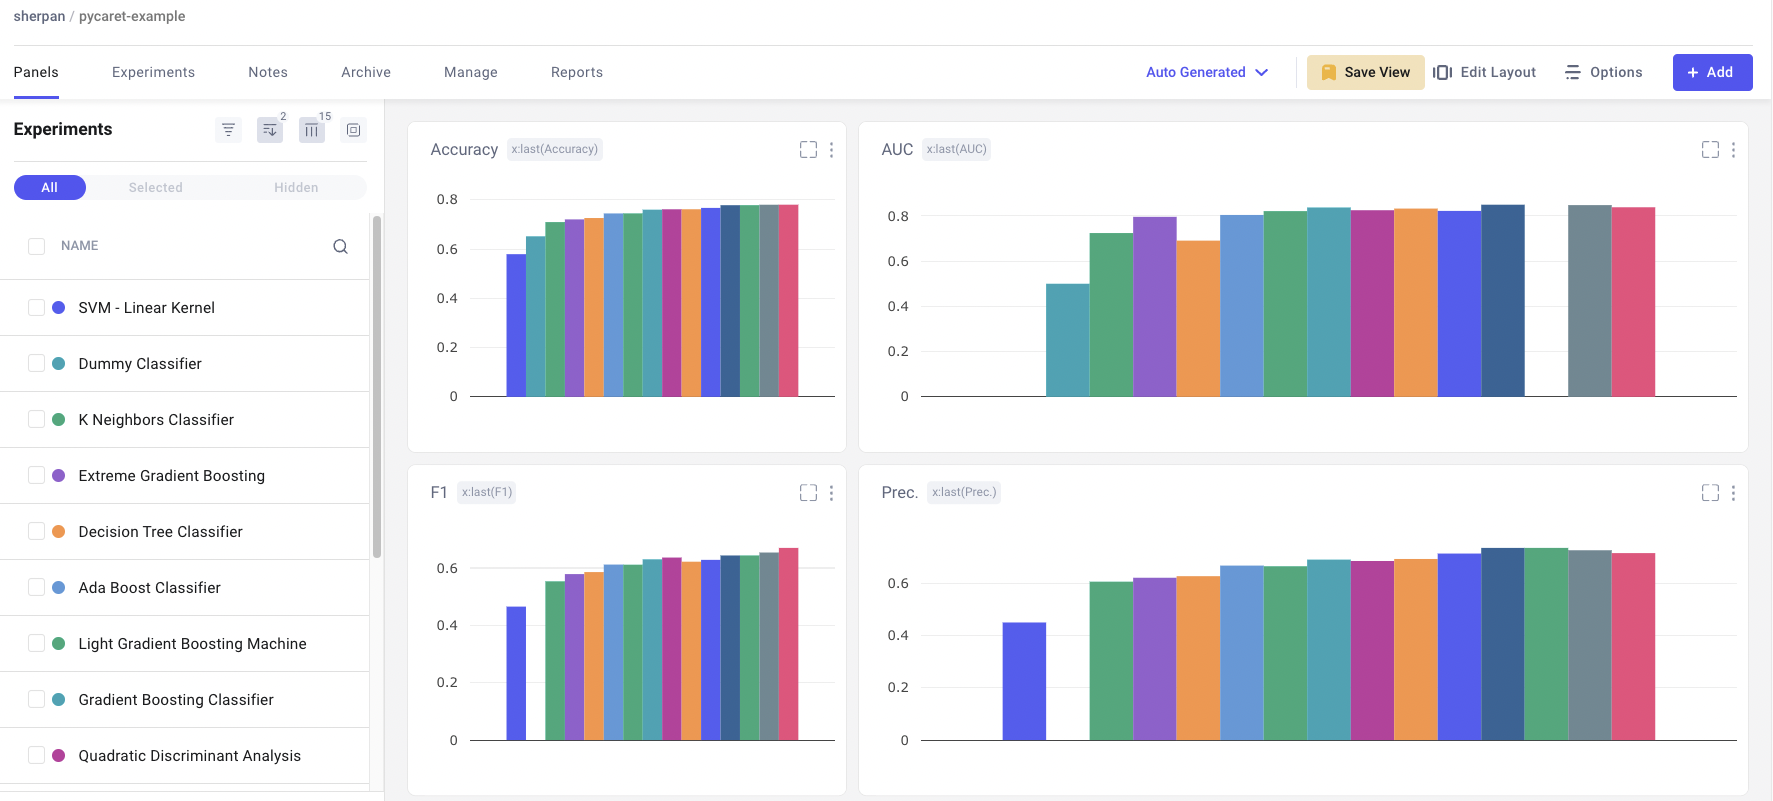Click the search icon beside NAME header

(340, 246)
